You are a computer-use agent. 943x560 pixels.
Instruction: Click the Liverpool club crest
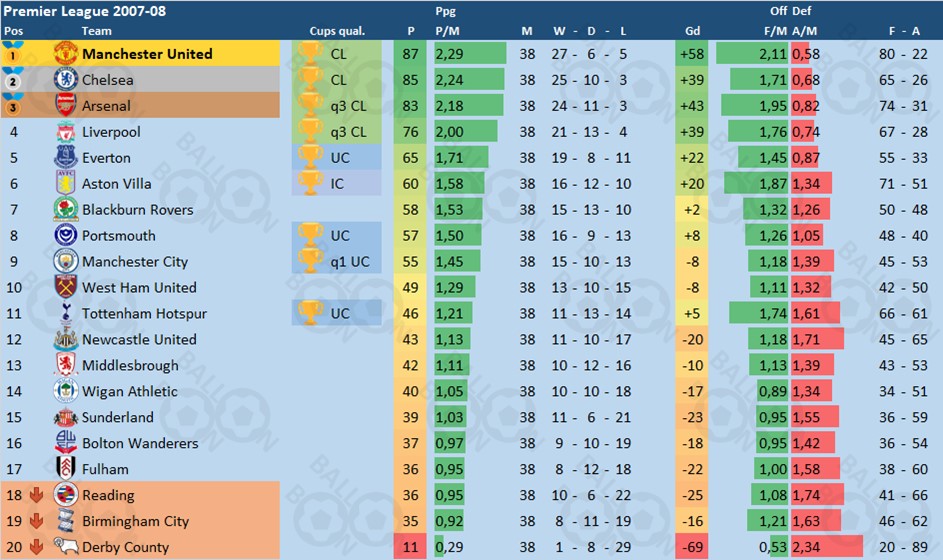pos(66,132)
